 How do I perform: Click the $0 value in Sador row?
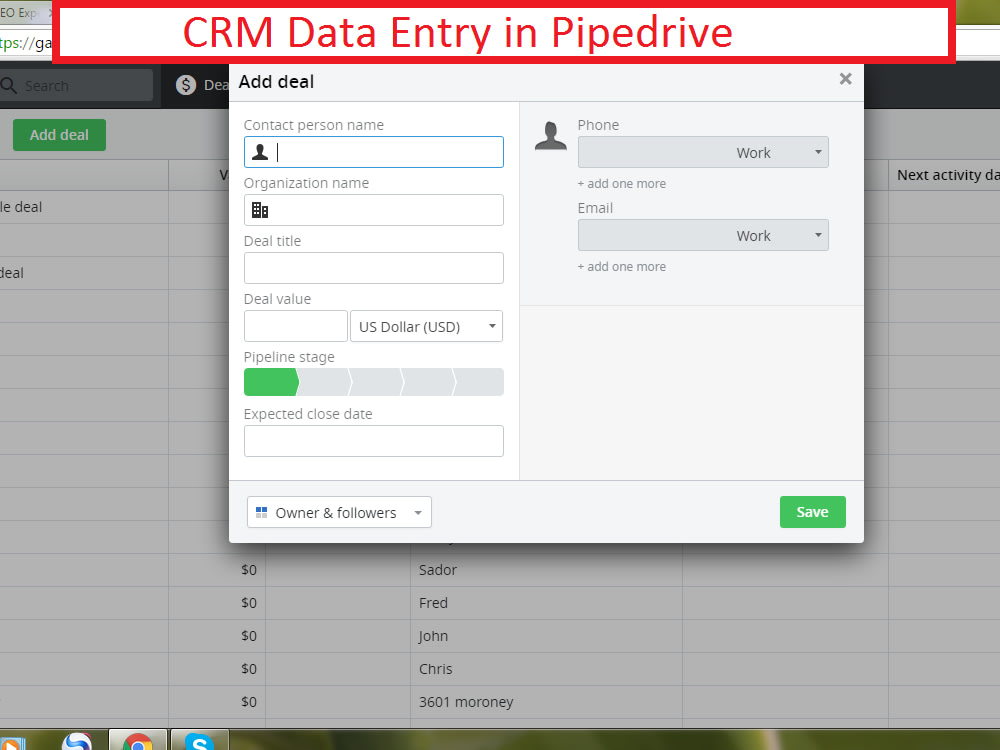coord(249,570)
